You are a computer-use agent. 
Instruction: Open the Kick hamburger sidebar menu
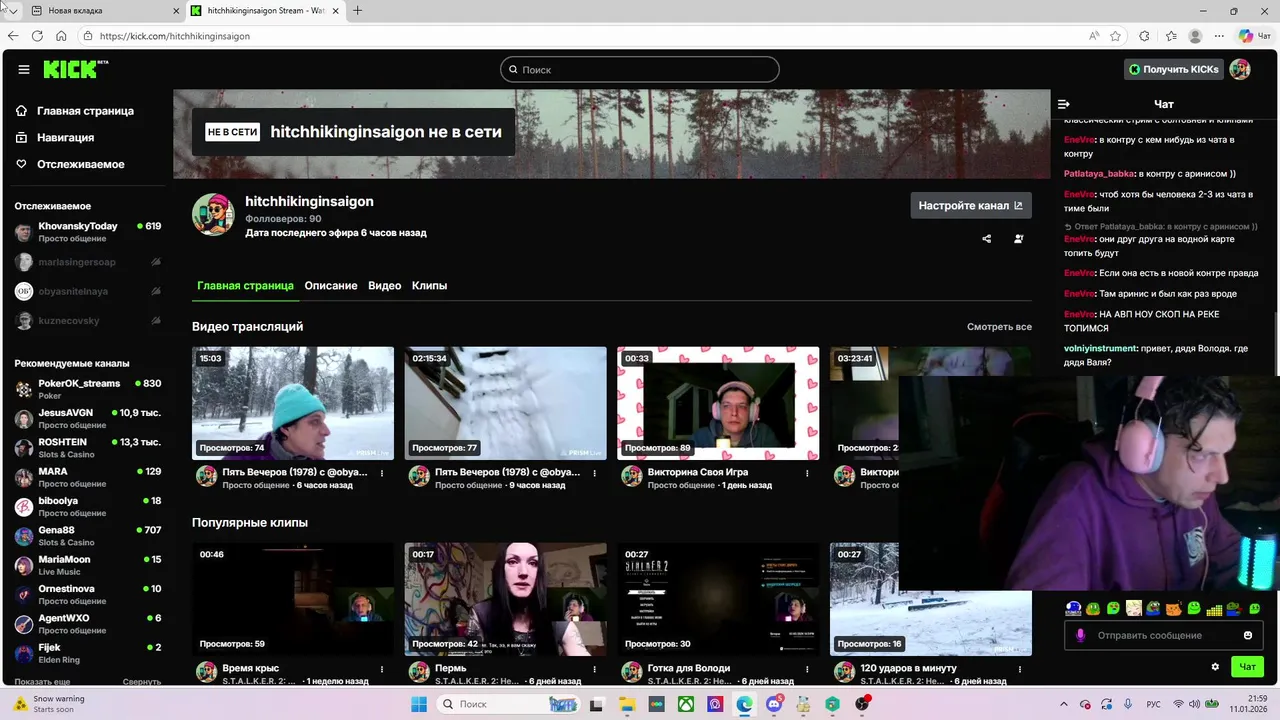coord(24,69)
